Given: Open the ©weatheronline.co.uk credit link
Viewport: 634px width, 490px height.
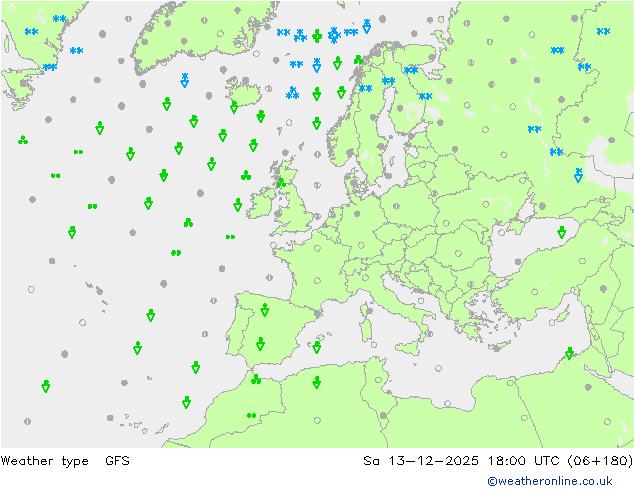Looking at the screenshot, I should pyautogui.click(x=550, y=481).
